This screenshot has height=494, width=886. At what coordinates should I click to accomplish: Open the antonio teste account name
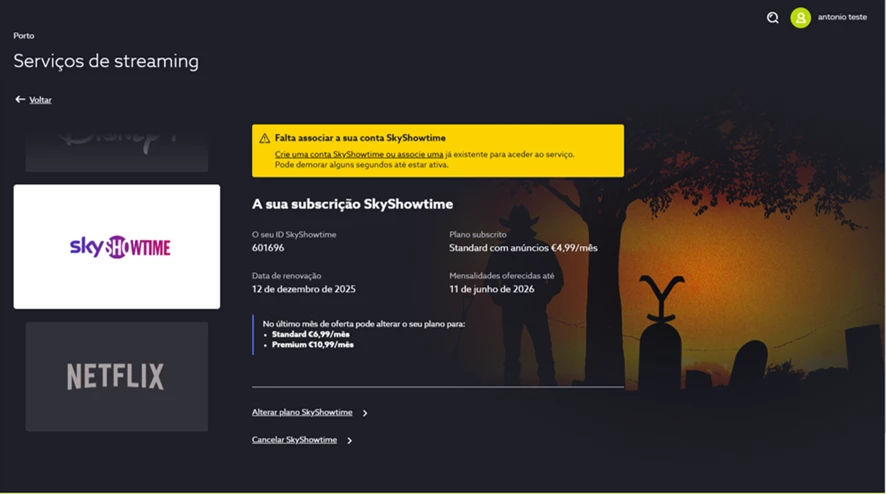(842, 17)
